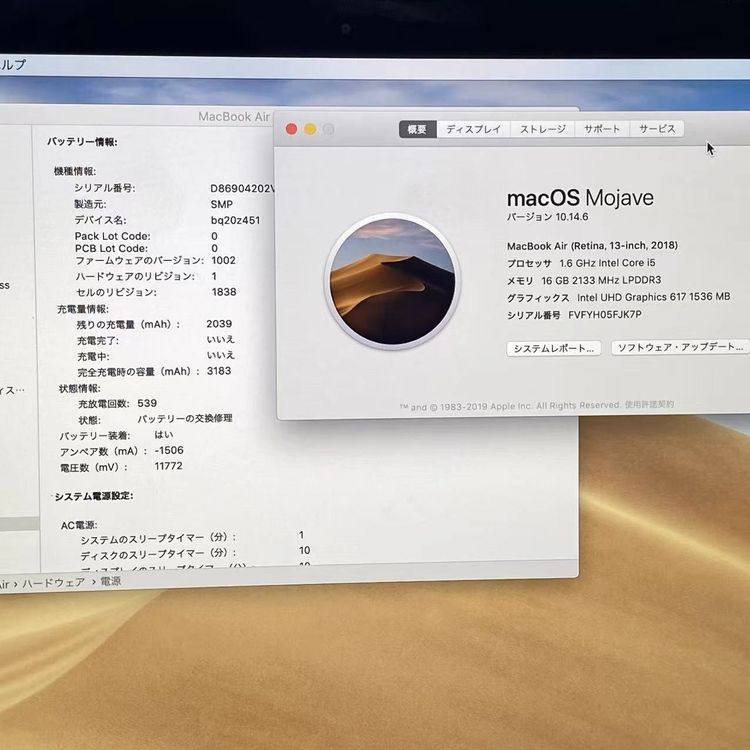Select firmware version value 1002
The width and height of the screenshot is (750, 750).
[223, 260]
